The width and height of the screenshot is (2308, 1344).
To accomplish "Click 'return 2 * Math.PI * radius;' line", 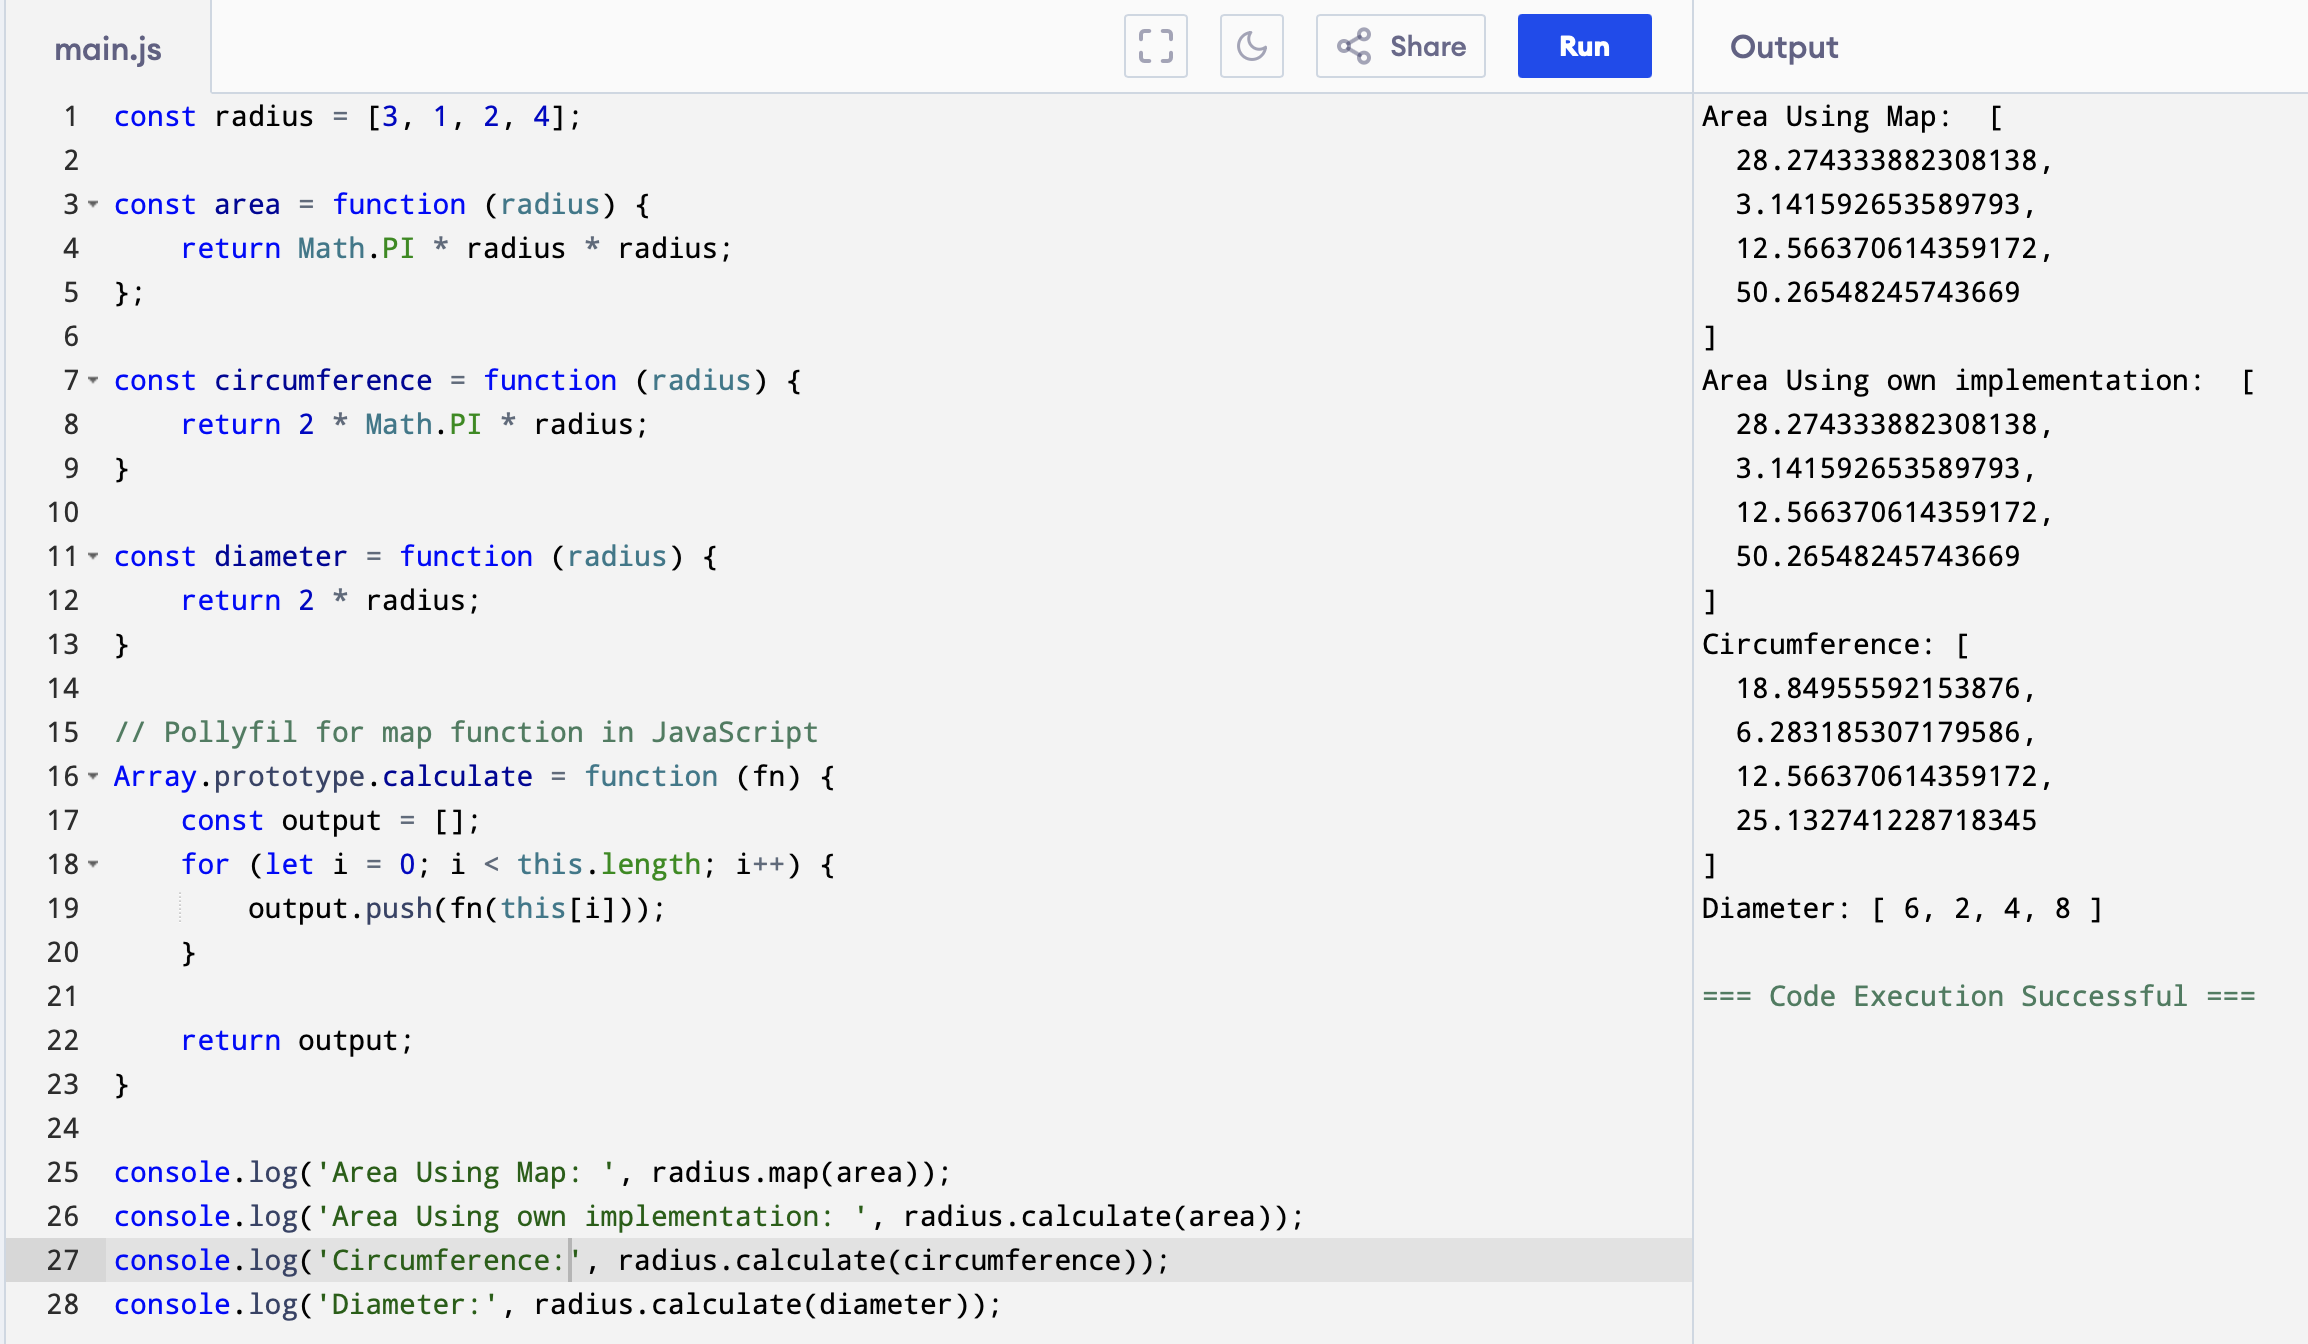I will coord(414,424).
